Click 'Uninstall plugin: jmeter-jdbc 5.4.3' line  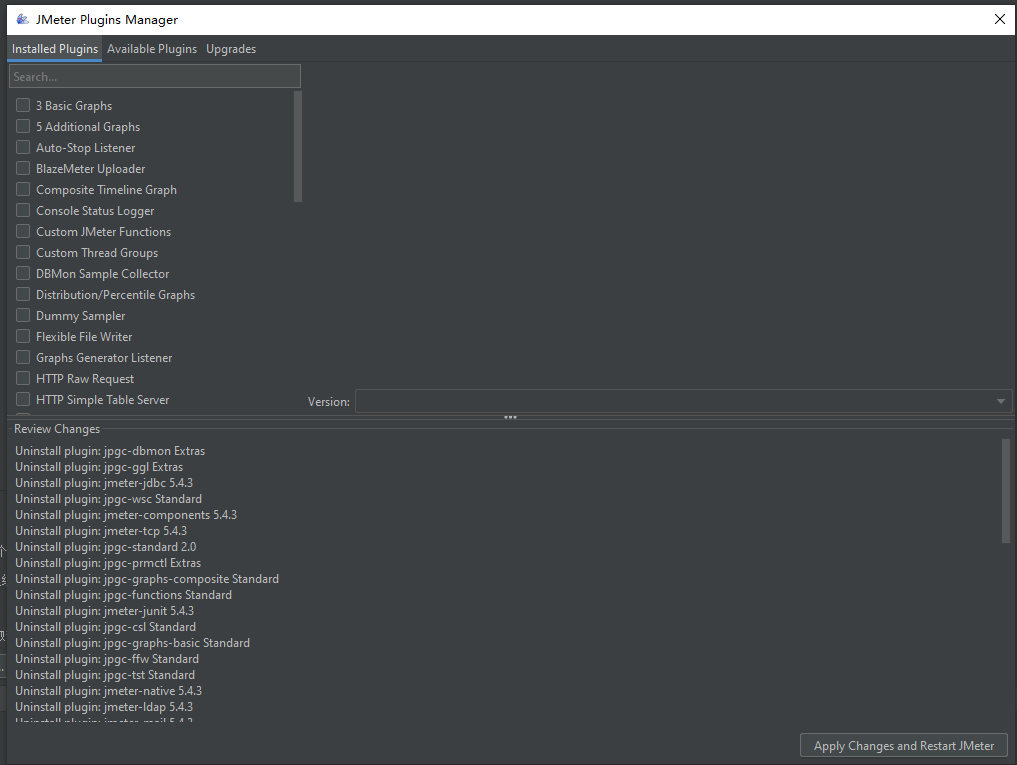click(104, 483)
